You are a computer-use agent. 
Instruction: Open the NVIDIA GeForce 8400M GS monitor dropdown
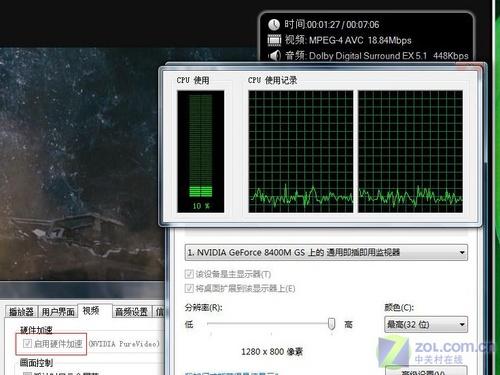[x=326, y=252]
